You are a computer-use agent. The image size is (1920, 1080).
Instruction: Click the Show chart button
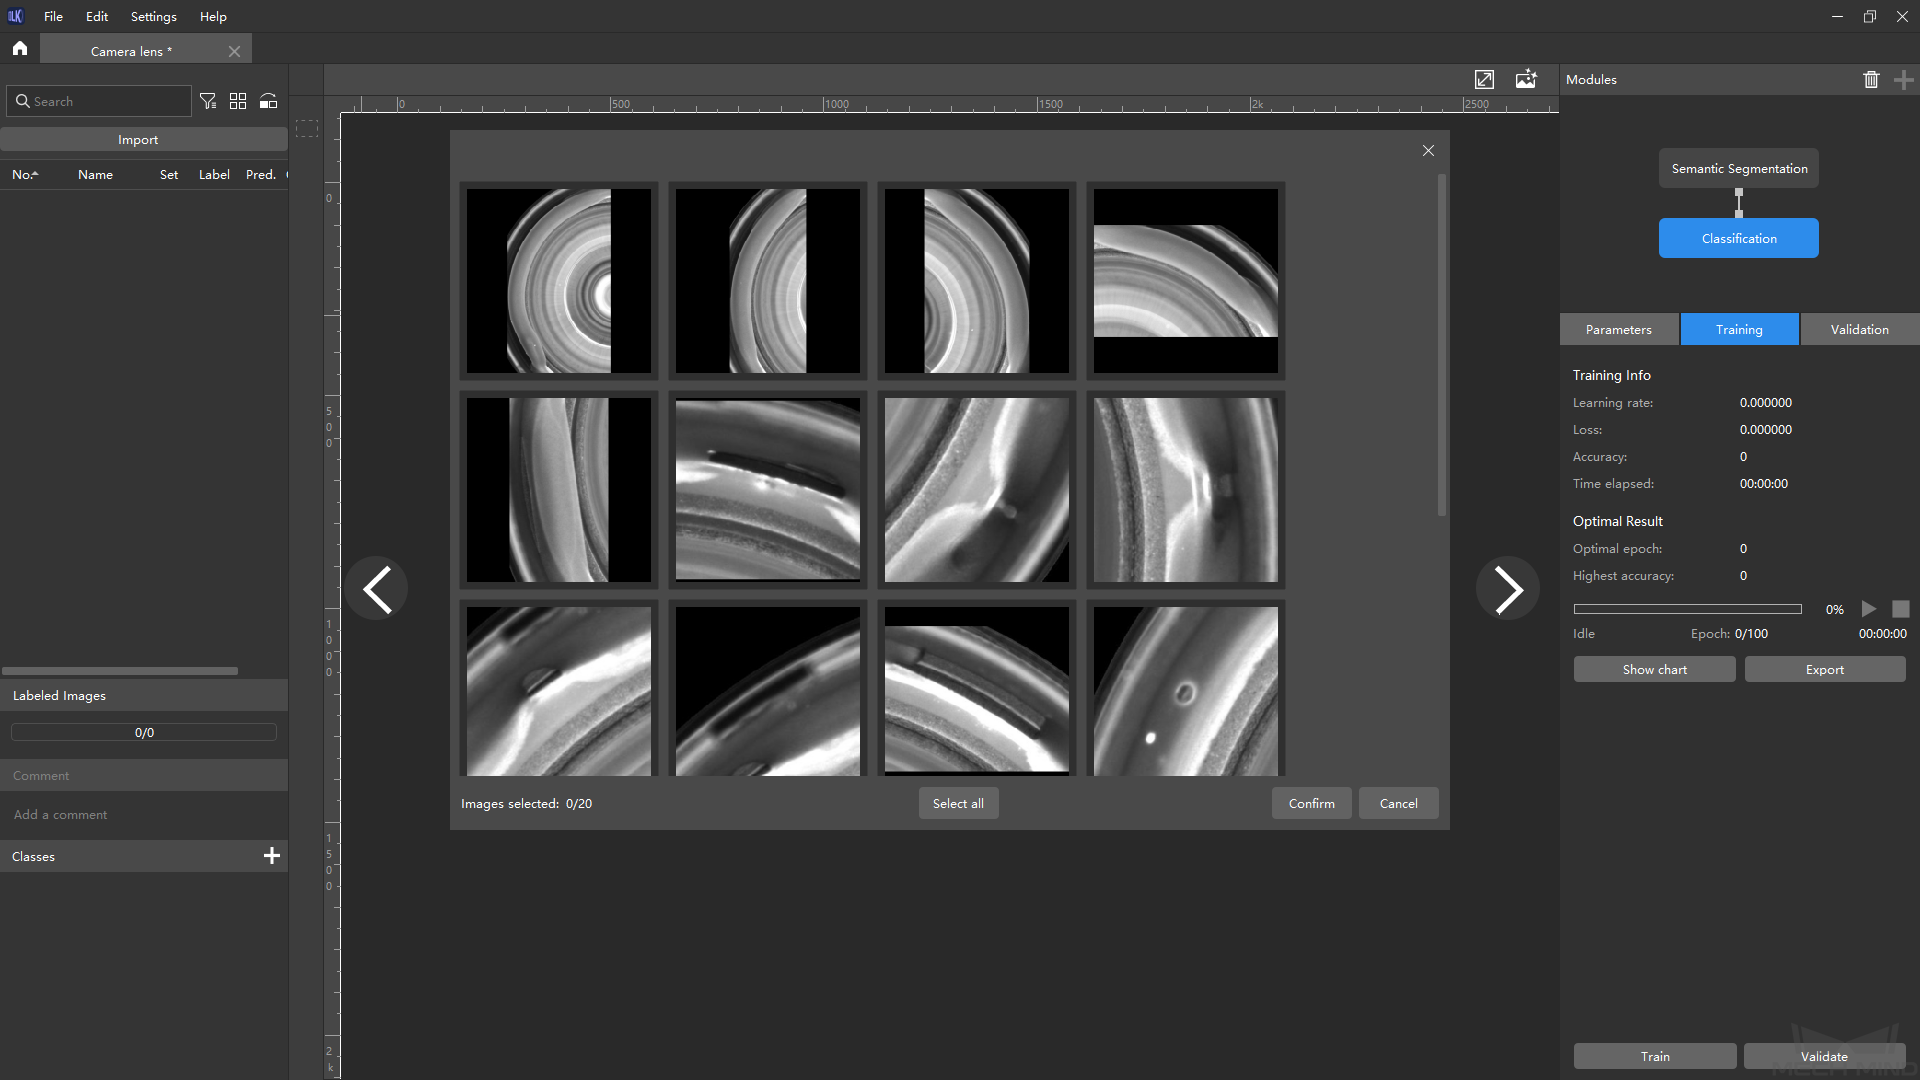(x=1654, y=669)
